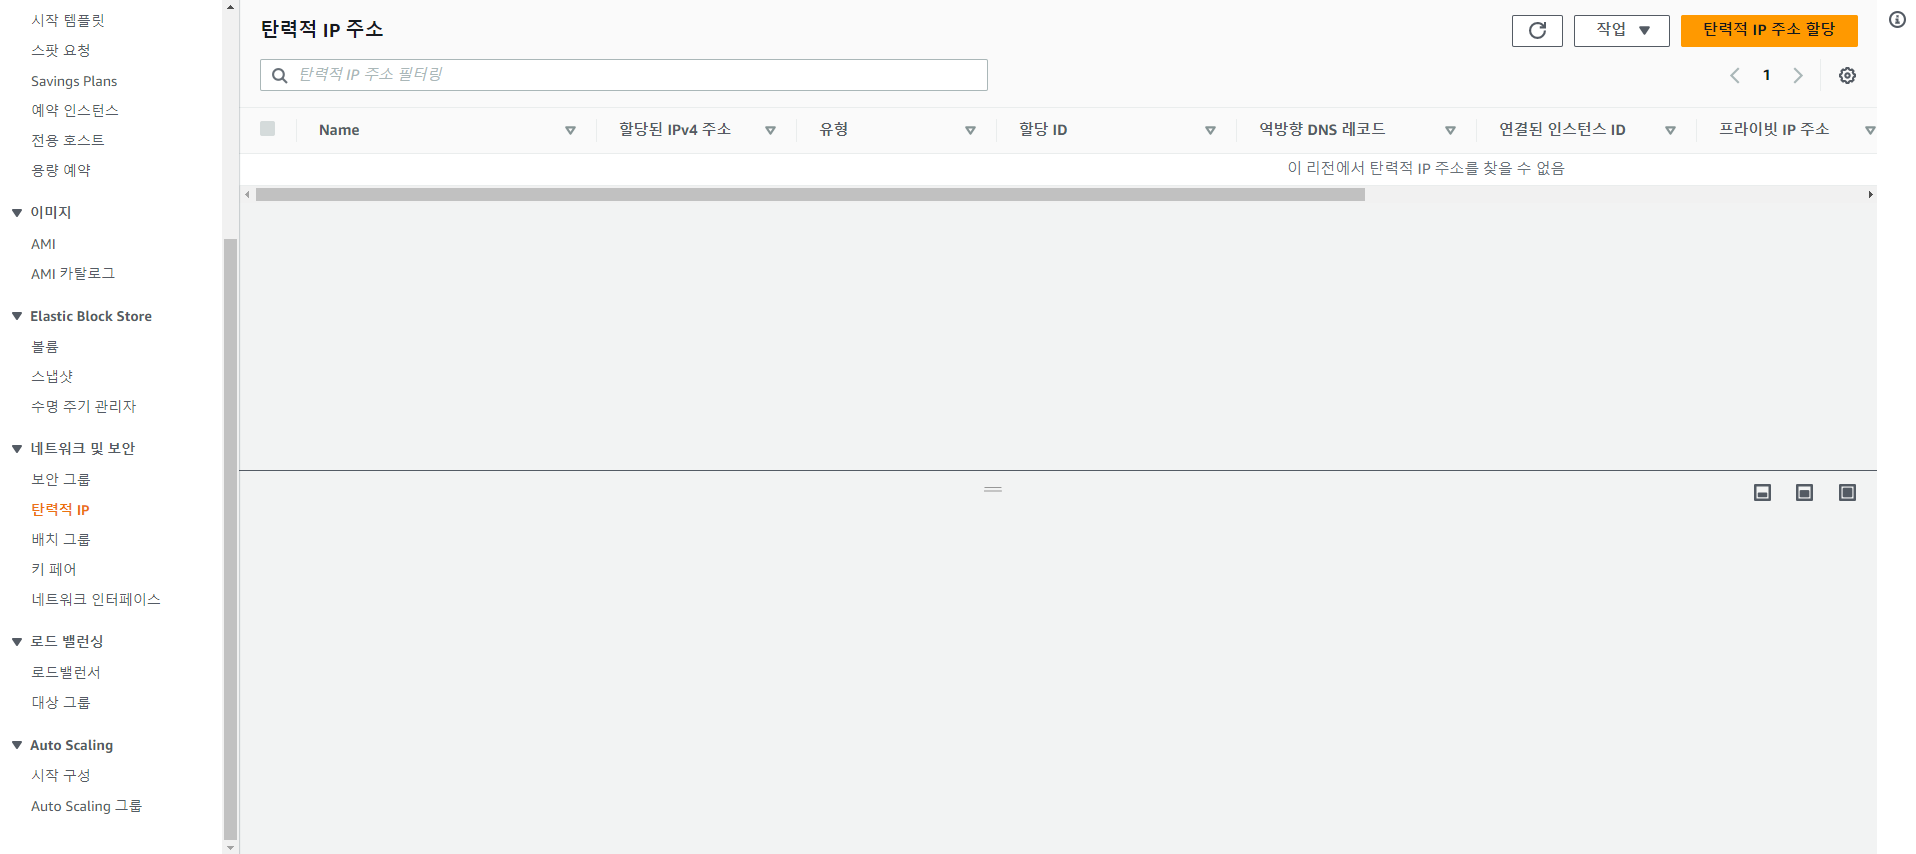Sort by 할당된 IPv4 주소 column arrow
Screen dimensions: 1916x854
click(x=770, y=130)
